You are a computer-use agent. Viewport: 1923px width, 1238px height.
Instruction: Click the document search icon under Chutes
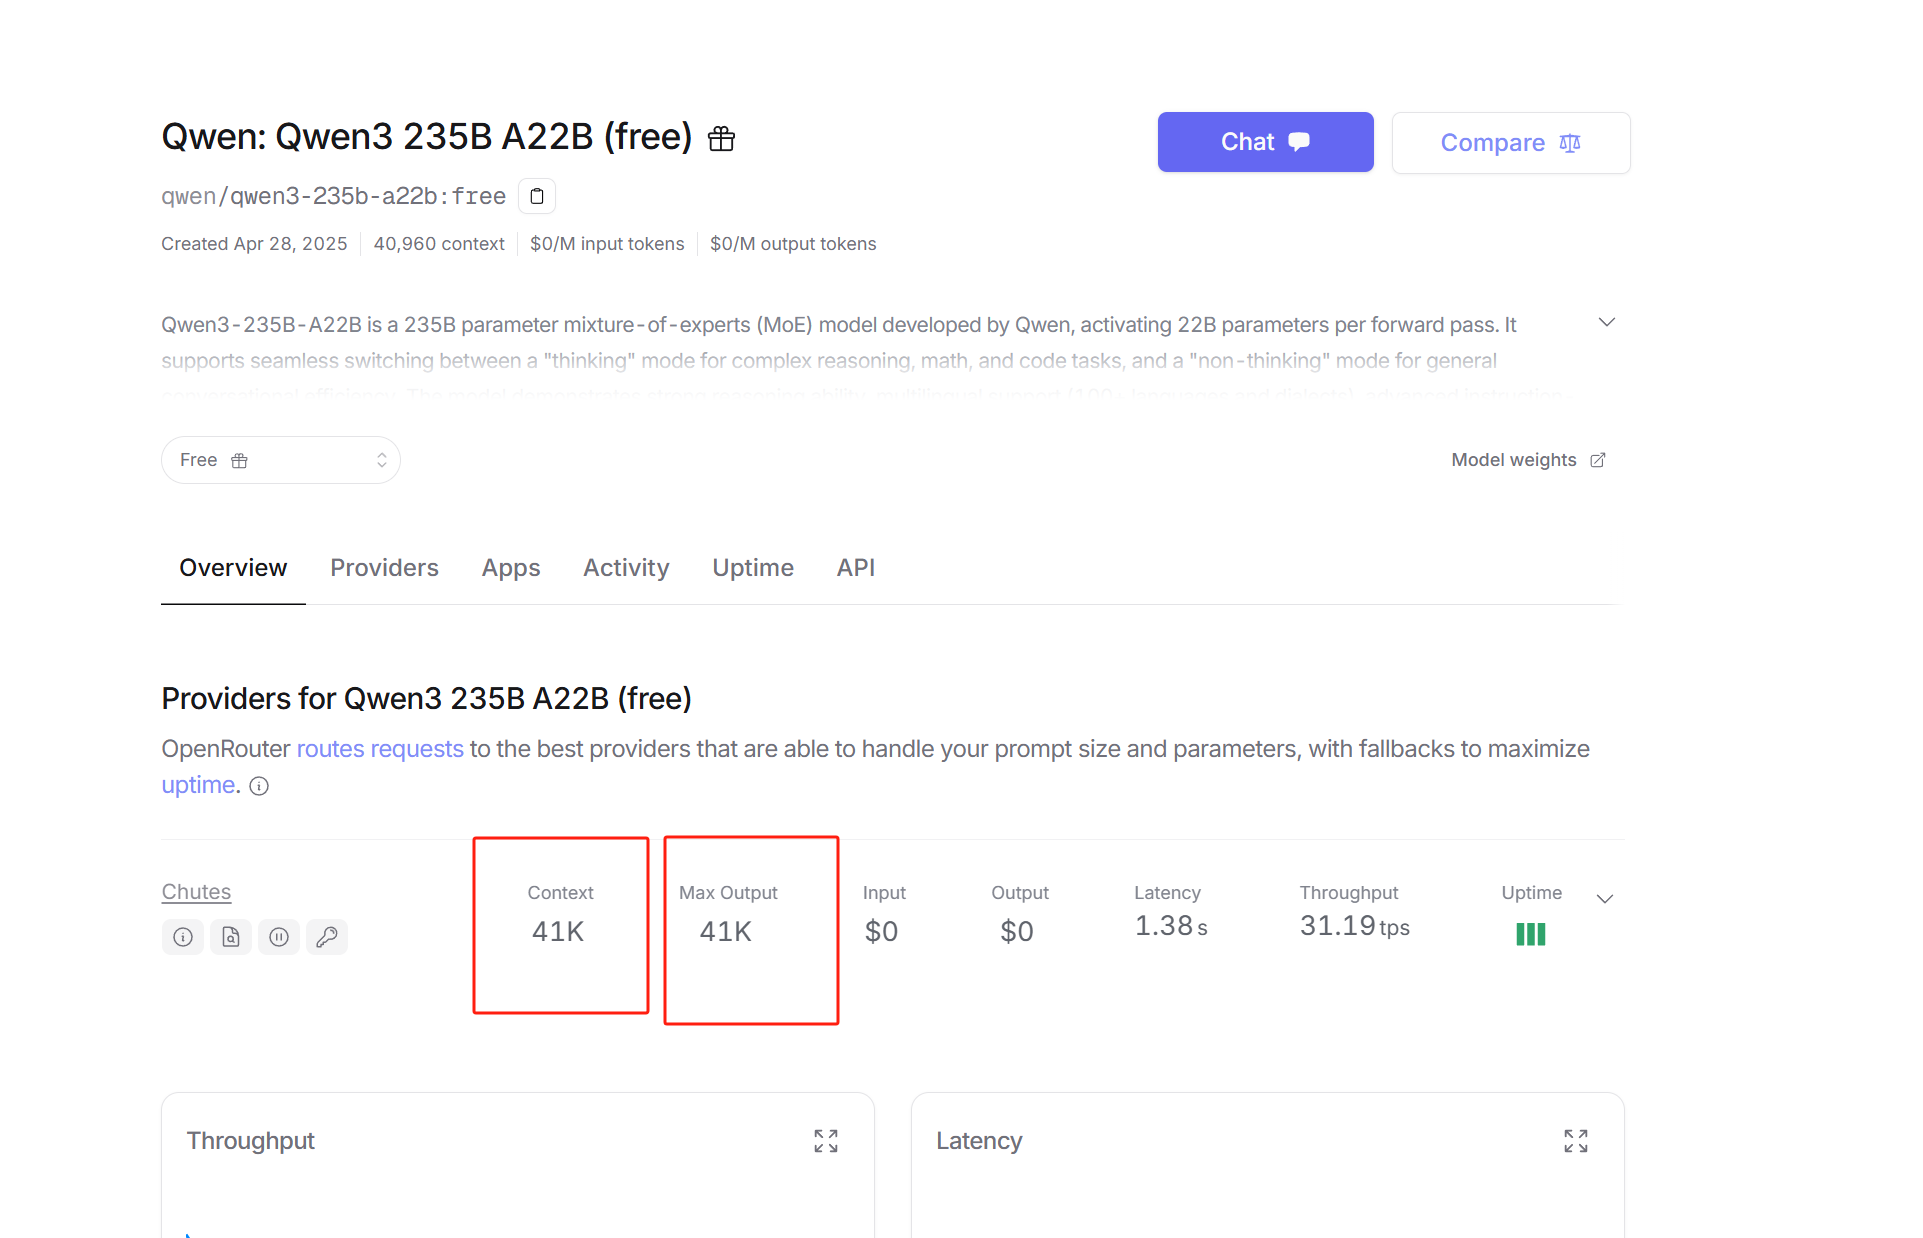coord(231,937)
